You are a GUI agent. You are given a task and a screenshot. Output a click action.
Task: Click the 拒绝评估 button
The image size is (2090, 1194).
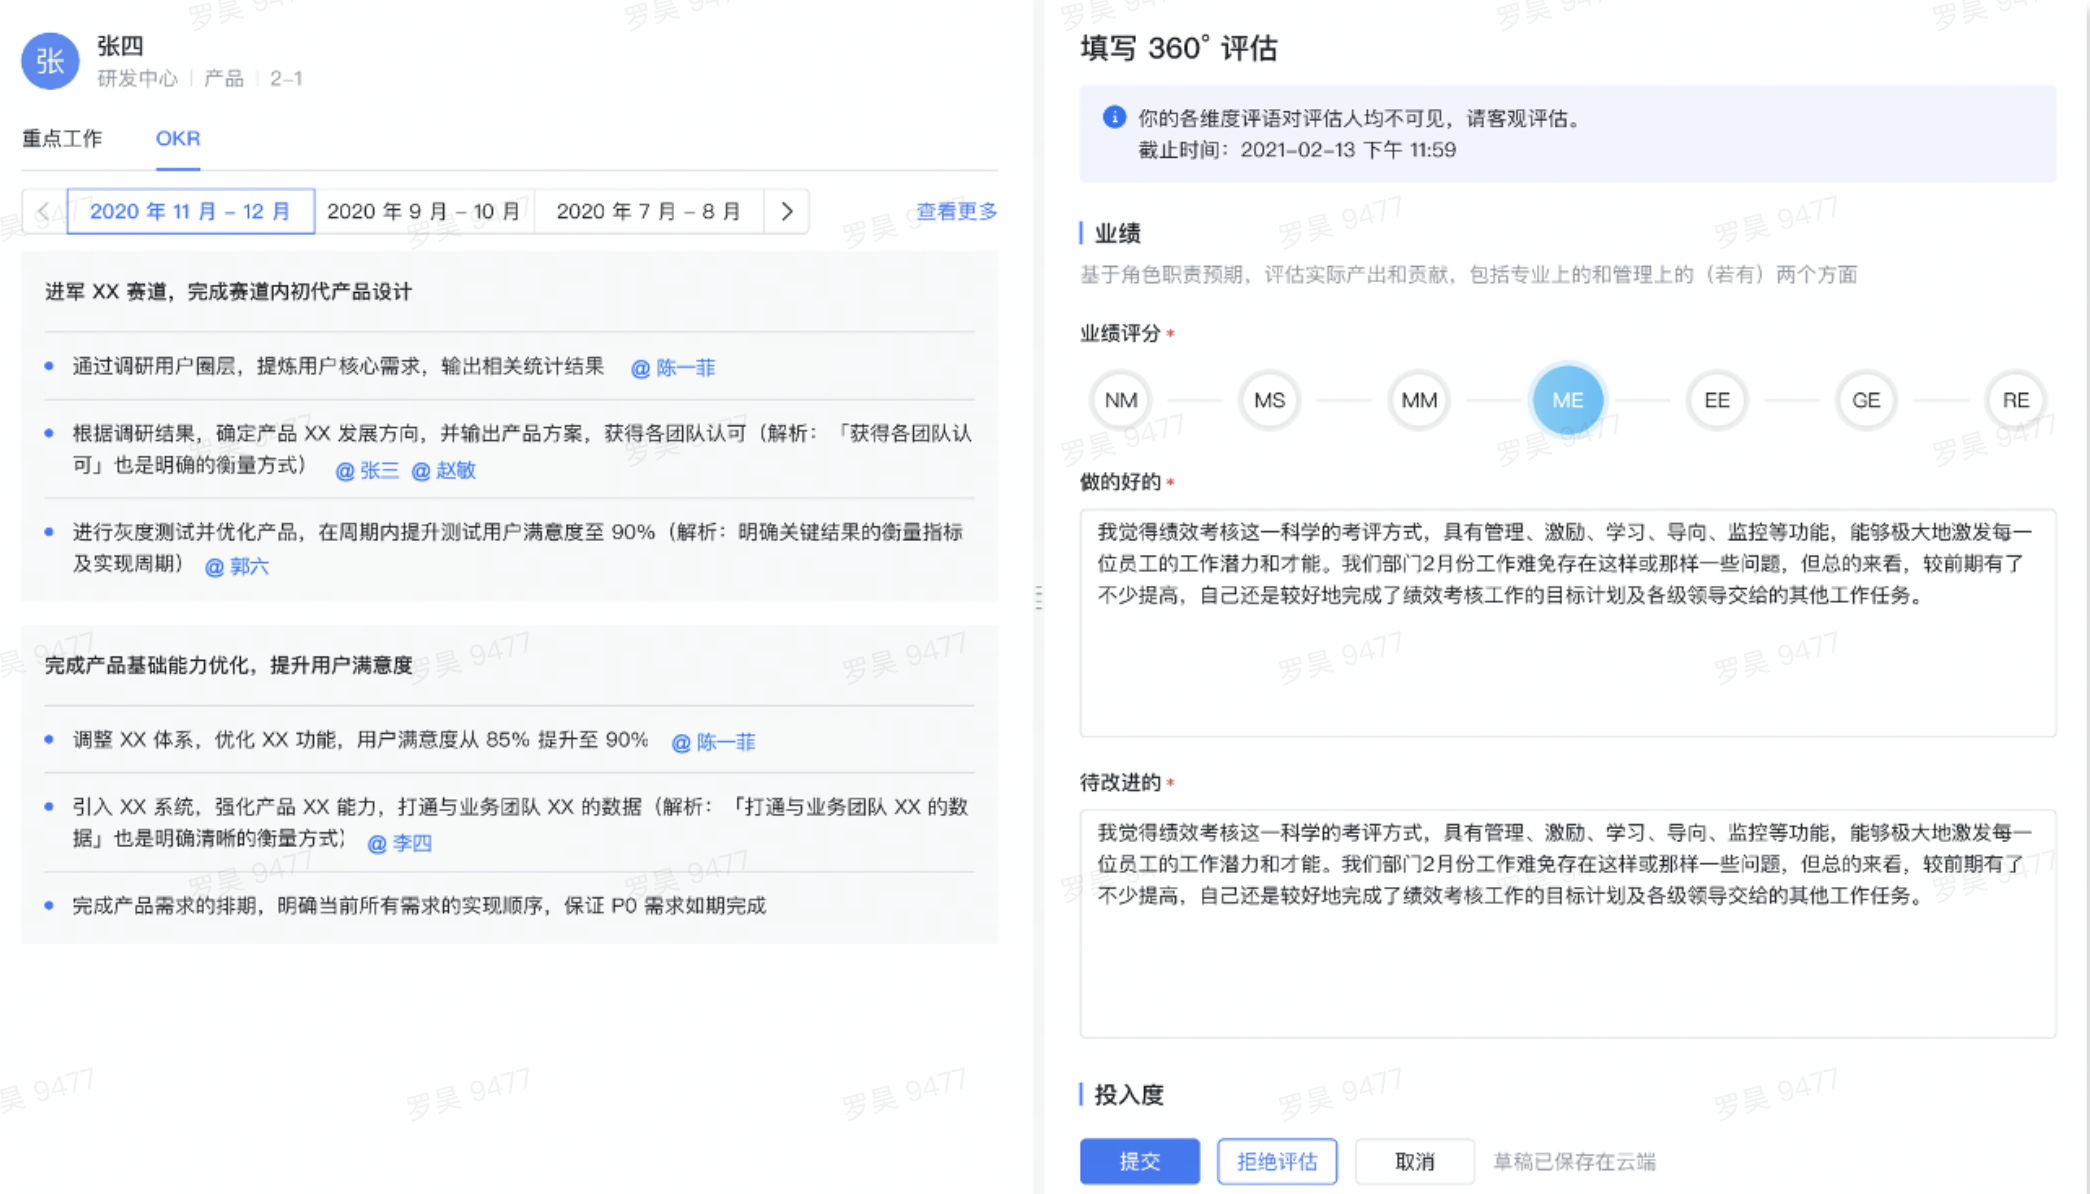[1277, 1161]
